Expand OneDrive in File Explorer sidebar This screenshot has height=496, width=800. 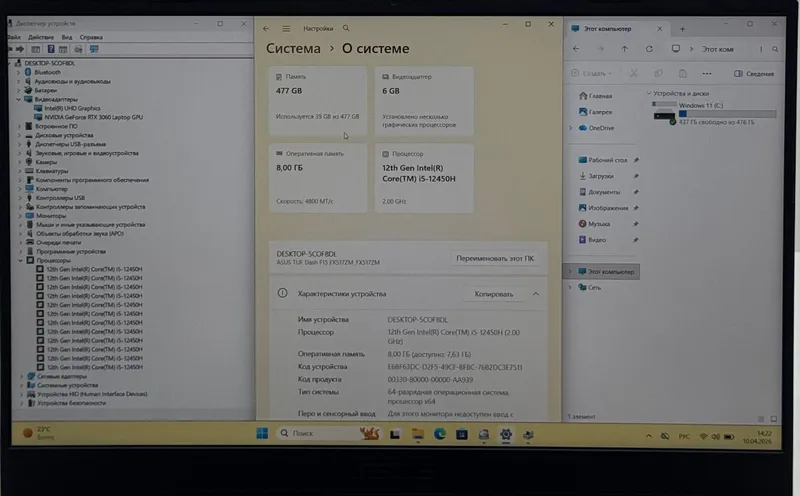570,128
